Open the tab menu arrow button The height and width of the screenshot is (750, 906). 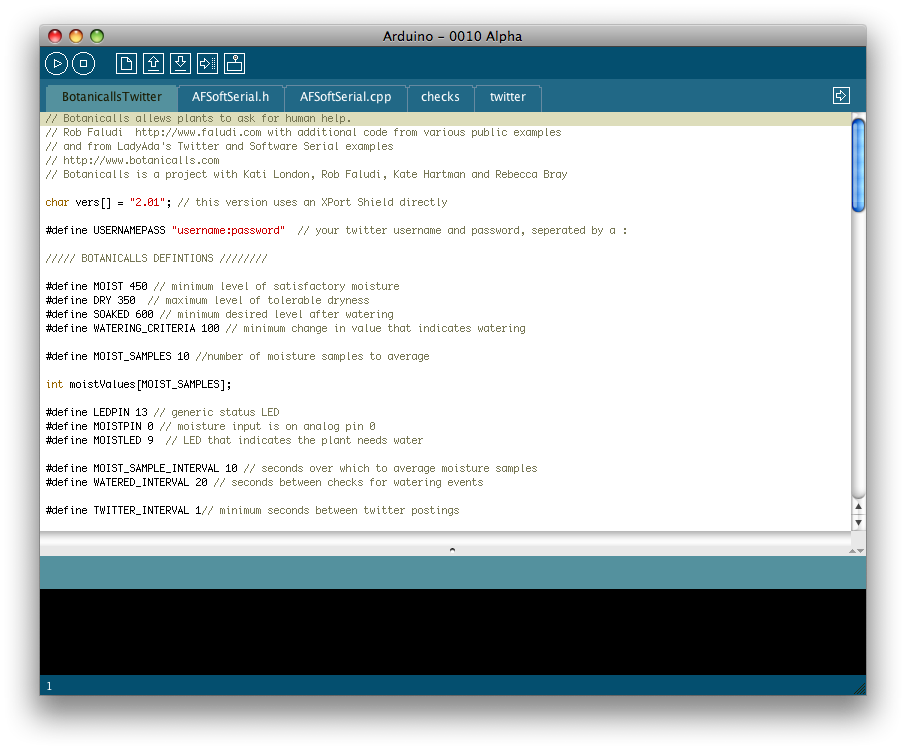(841, 95)
